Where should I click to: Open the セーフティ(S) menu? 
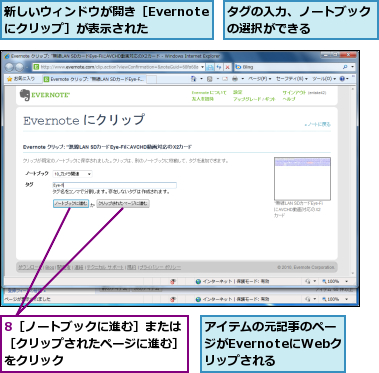coord(292,79)
